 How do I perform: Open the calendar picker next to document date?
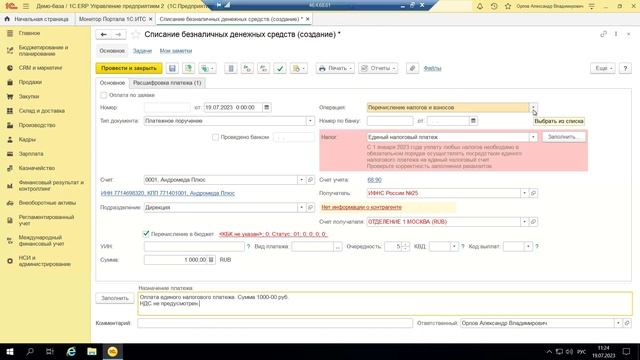(x=267, y=107)
